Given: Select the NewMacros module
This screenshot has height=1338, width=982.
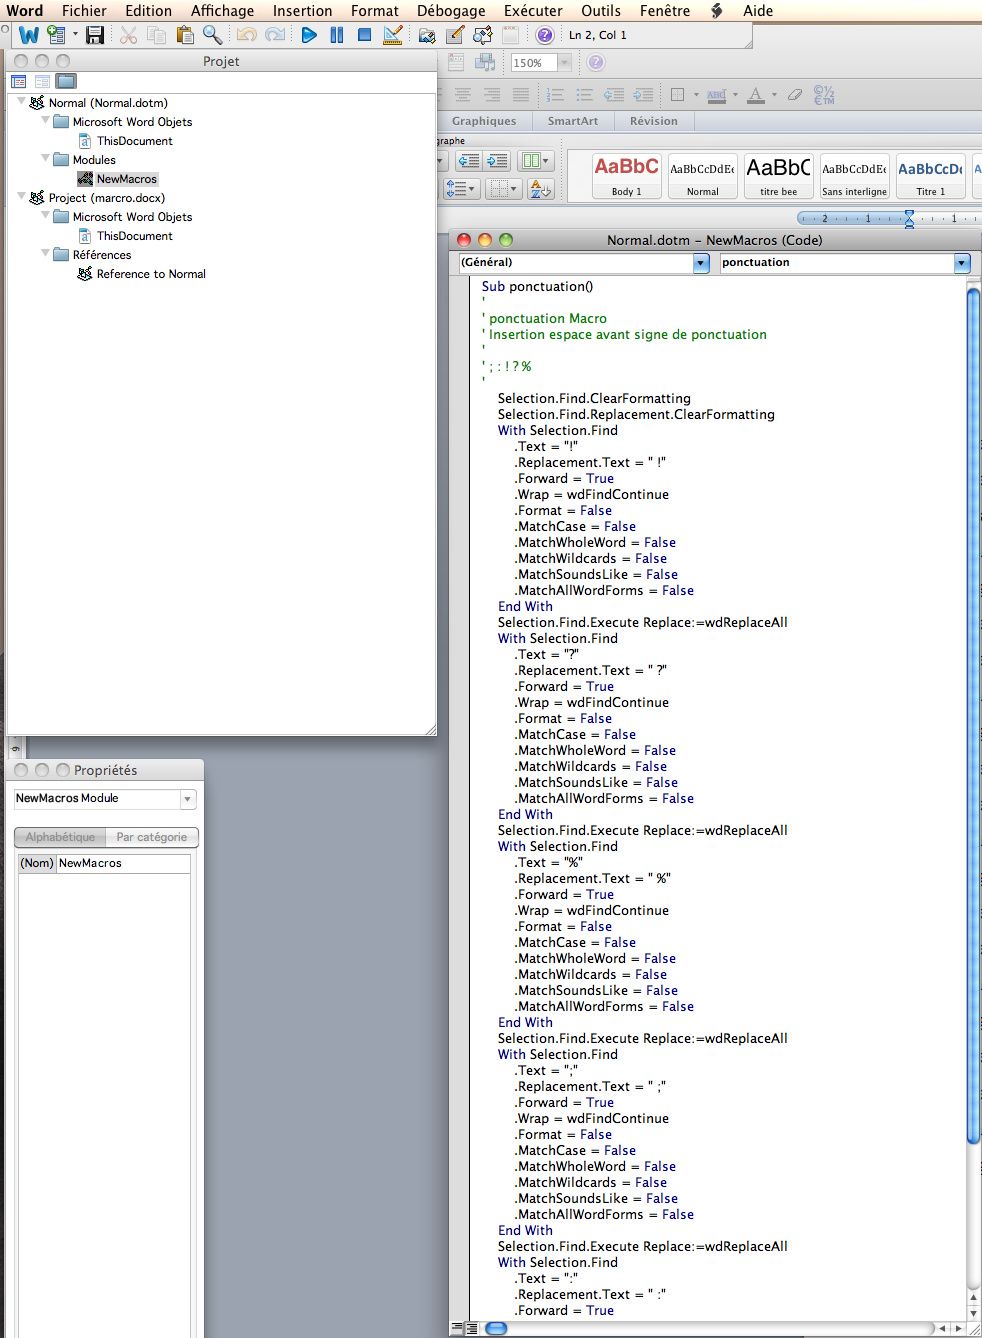Looking at the screenshot, I should click(x=126, y=179).
